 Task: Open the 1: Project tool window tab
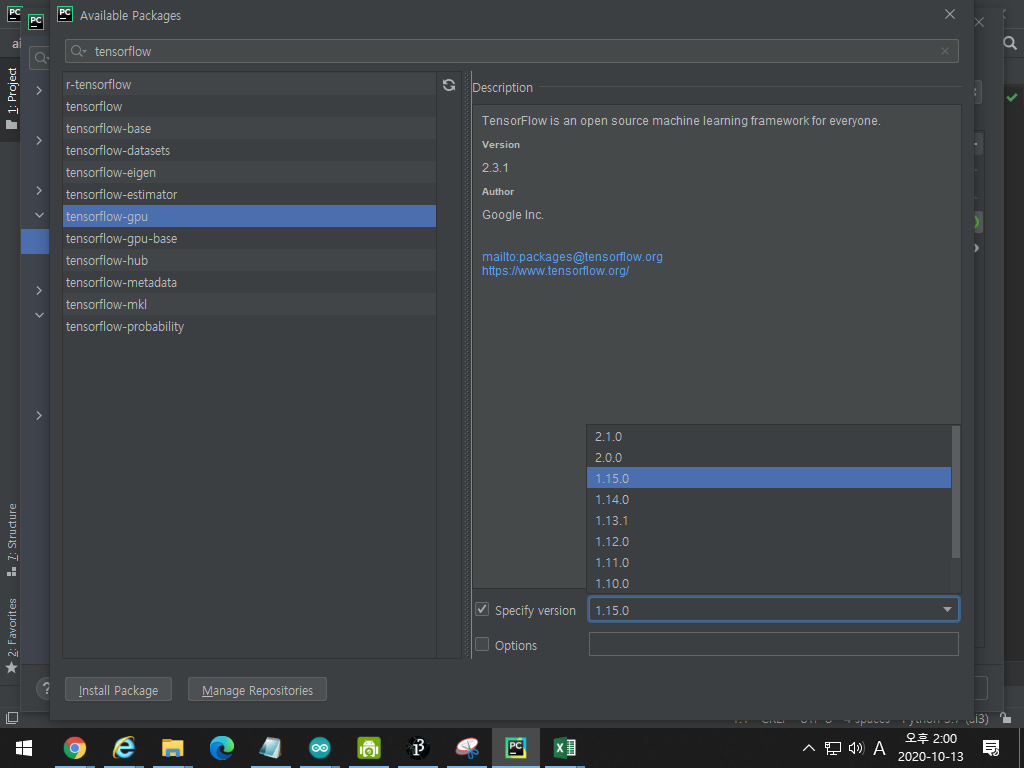point(12,97)
